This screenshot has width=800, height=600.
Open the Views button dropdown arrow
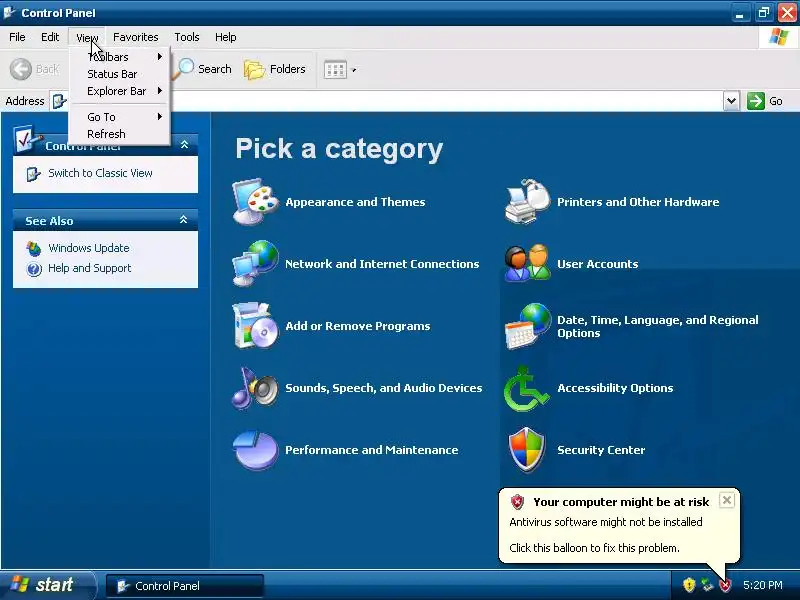[x=354, y=70]
